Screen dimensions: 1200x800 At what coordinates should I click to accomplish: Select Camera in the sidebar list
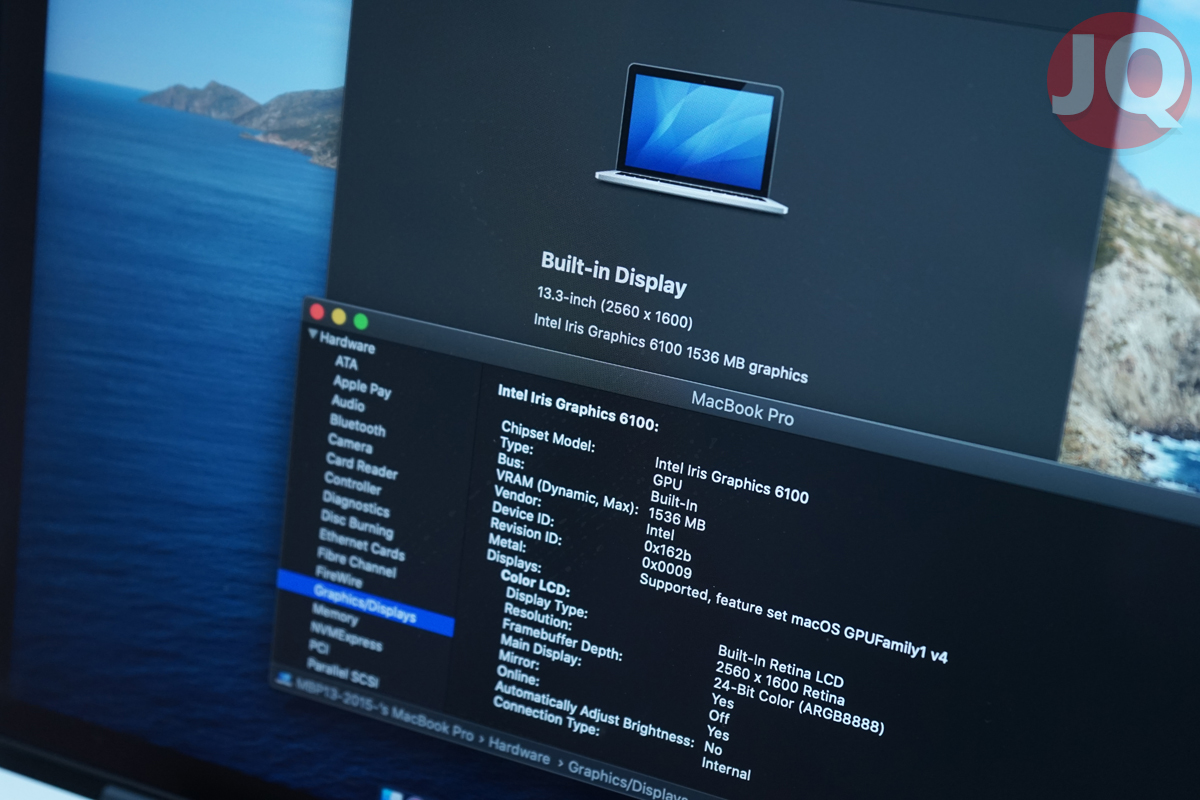(350, 443)
